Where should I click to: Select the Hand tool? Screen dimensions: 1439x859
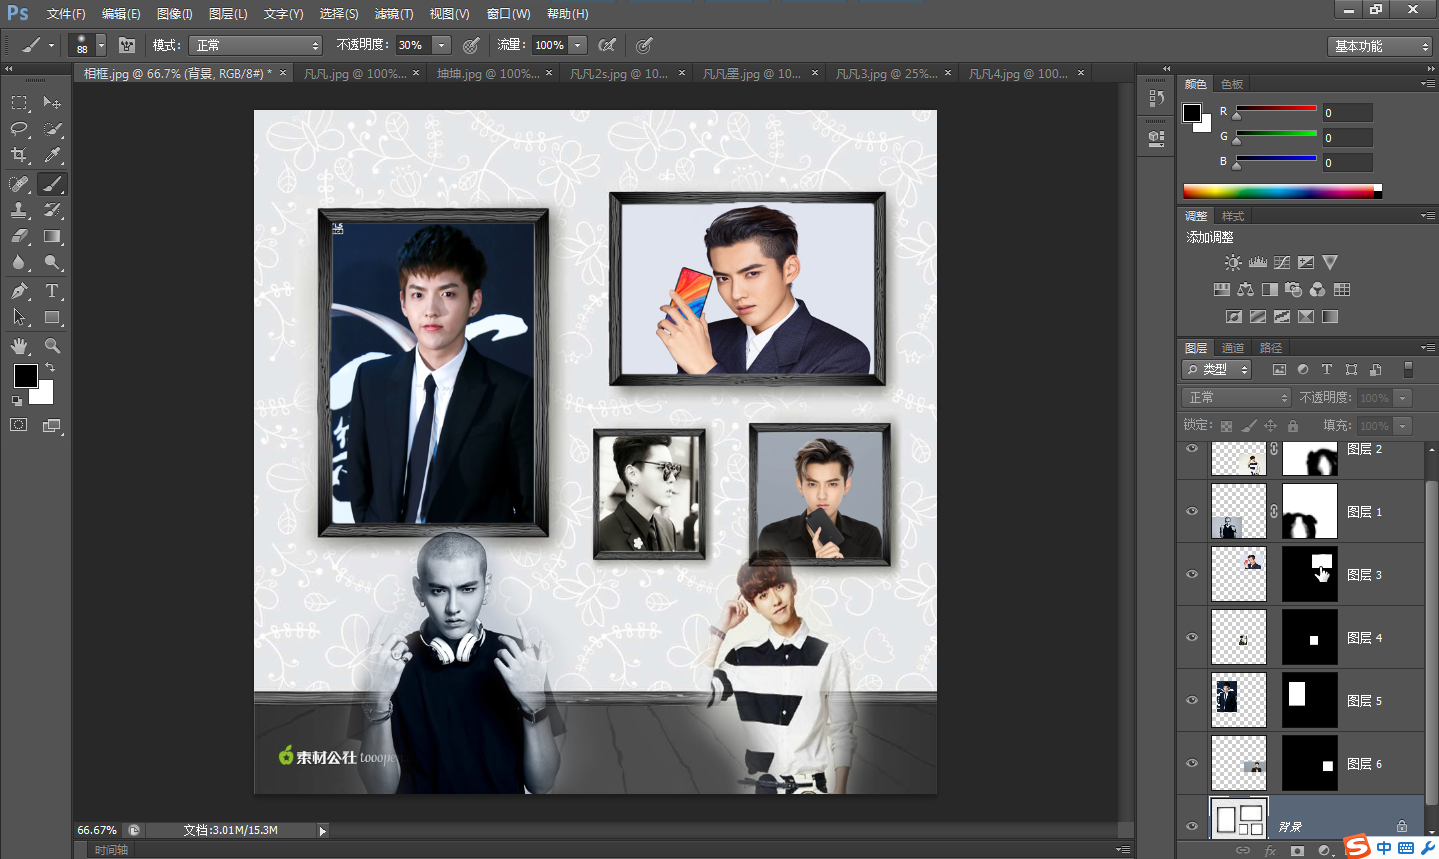click(19, 346)
